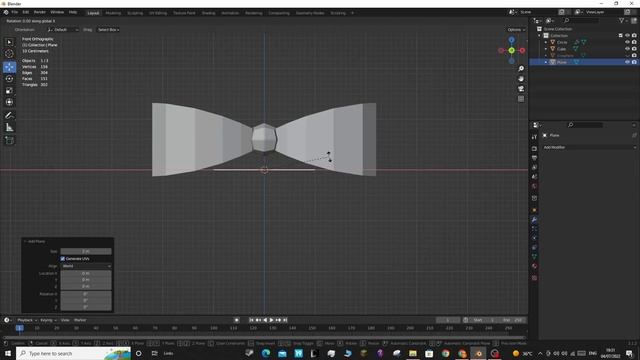Disable render for Cube via camera icon

(634, 49)
